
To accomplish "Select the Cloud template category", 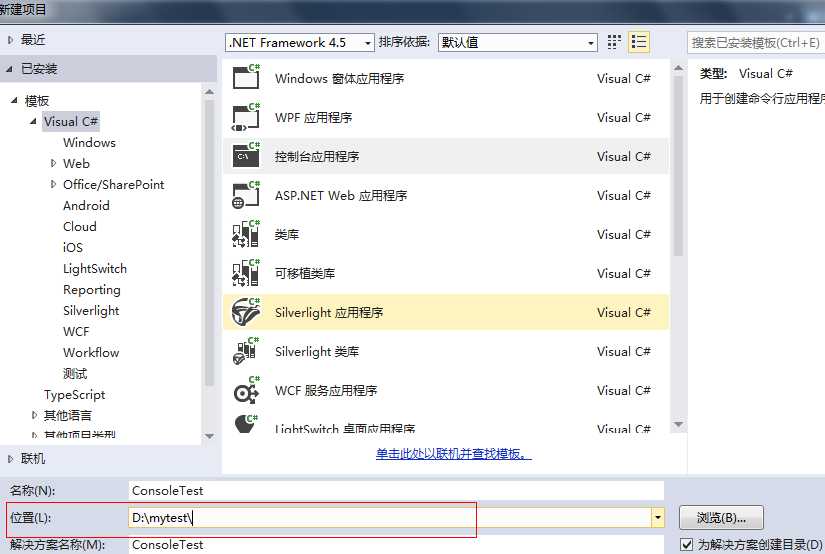I will coord(79,227).
